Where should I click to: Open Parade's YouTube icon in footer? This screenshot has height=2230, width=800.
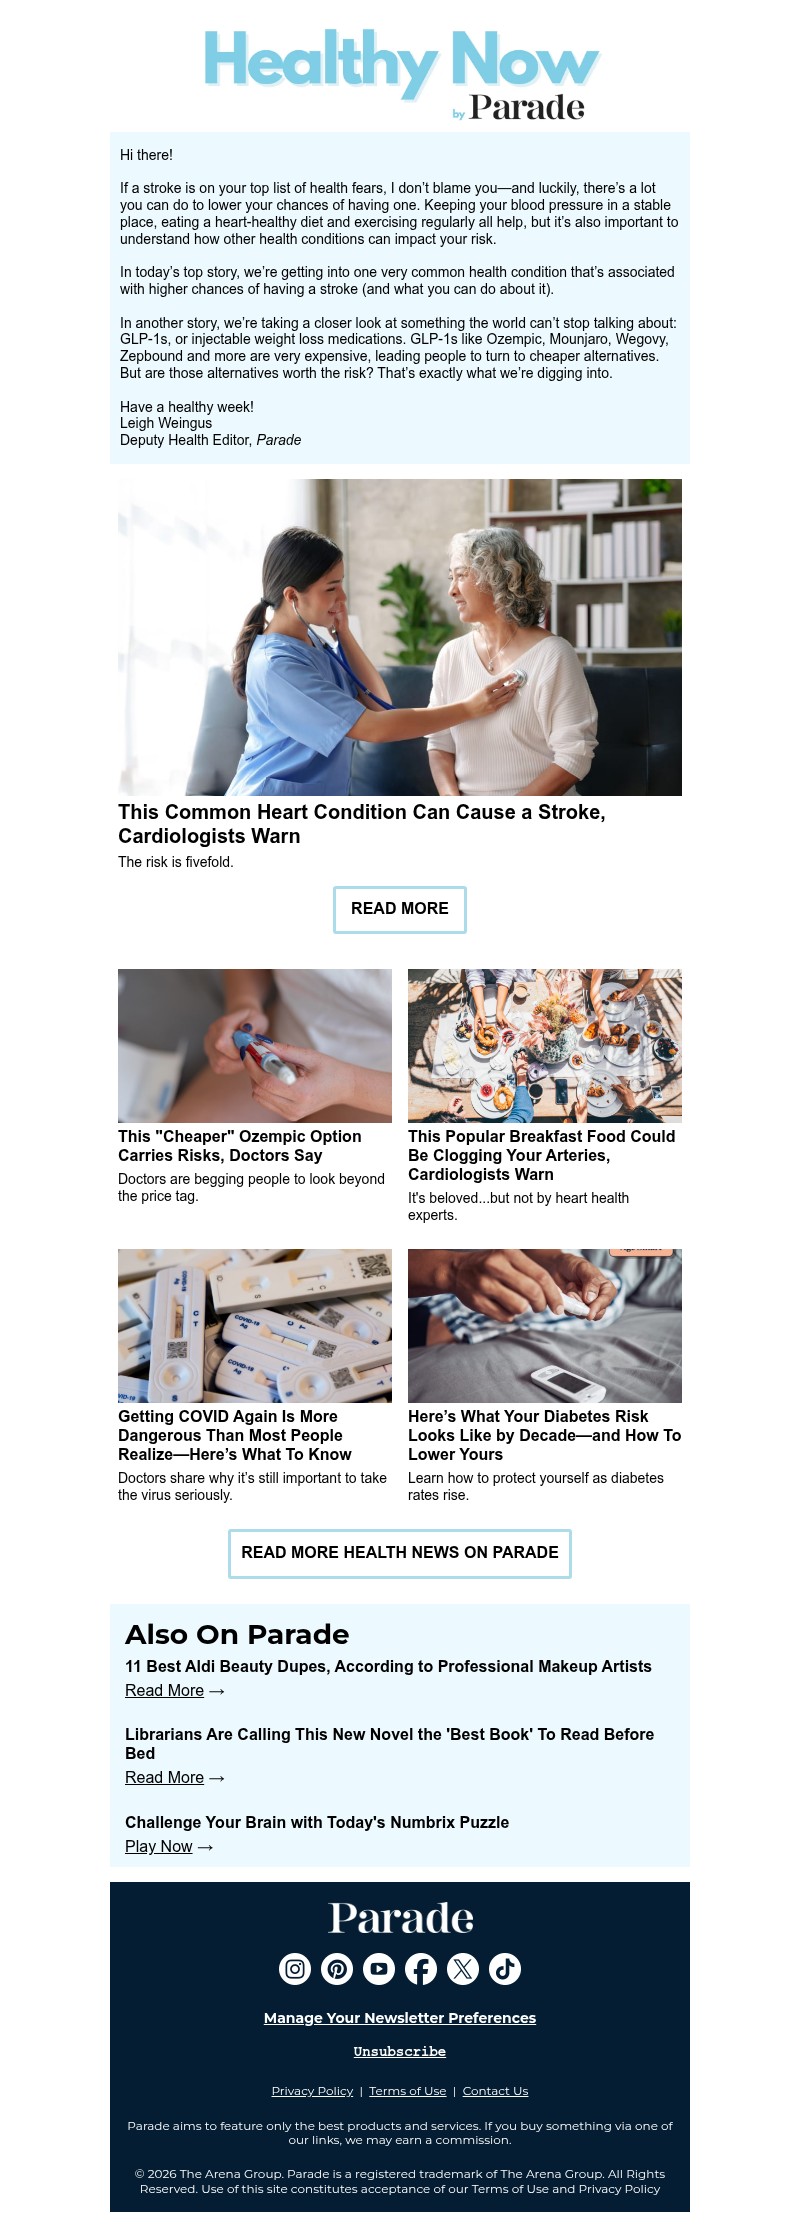[379, 1969]
